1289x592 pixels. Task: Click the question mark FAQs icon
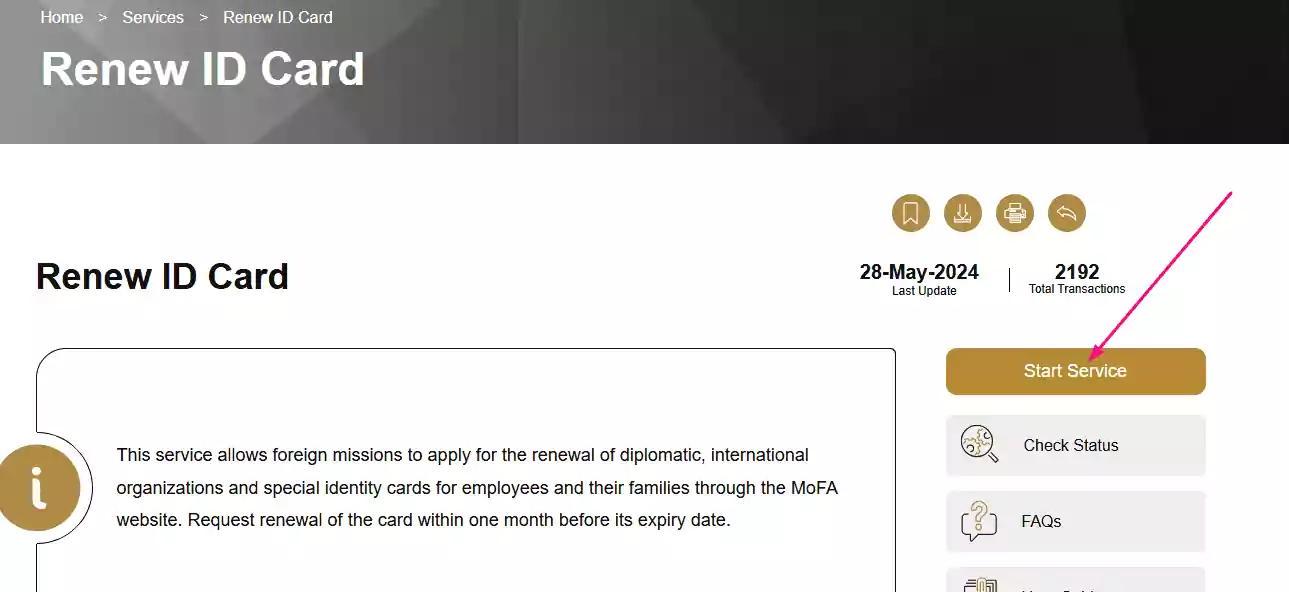click(x=979, y=521)
